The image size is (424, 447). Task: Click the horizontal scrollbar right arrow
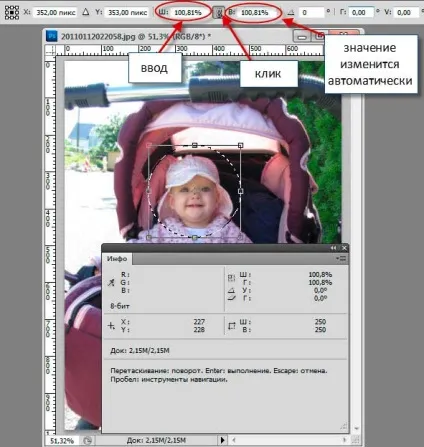(345, 440)
